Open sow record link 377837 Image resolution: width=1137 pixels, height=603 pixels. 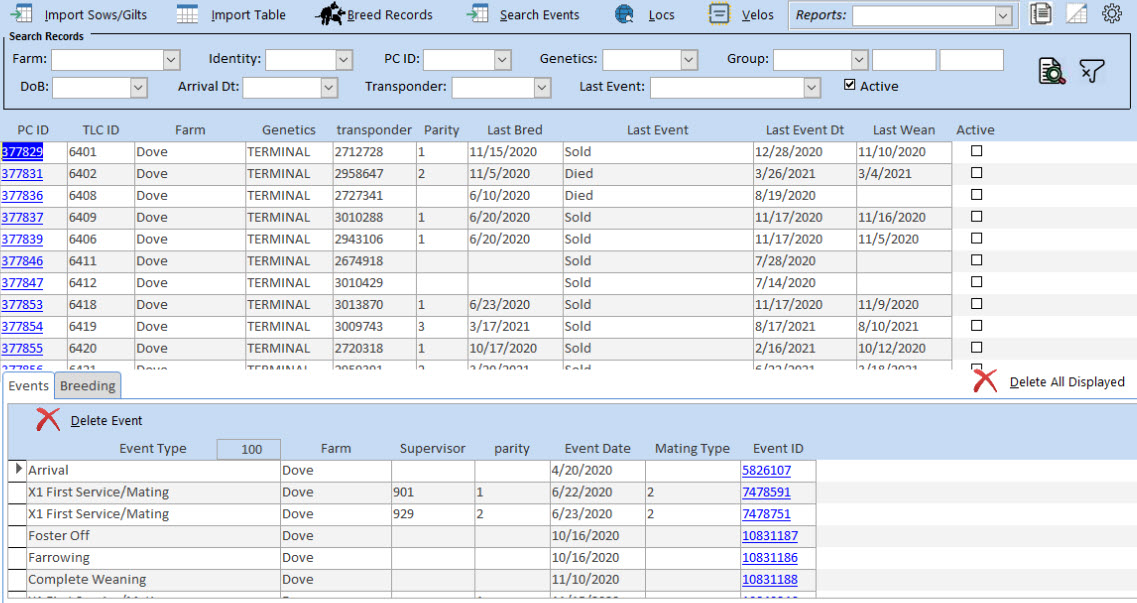click(x=22, y=217)
